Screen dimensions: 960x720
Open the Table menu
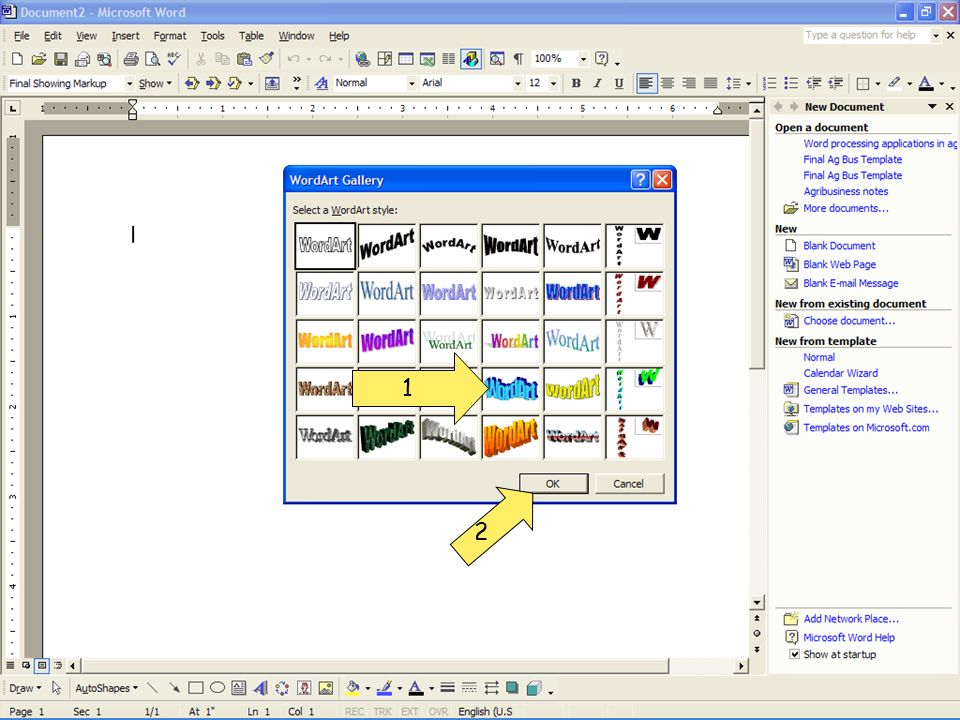point(251,36)
